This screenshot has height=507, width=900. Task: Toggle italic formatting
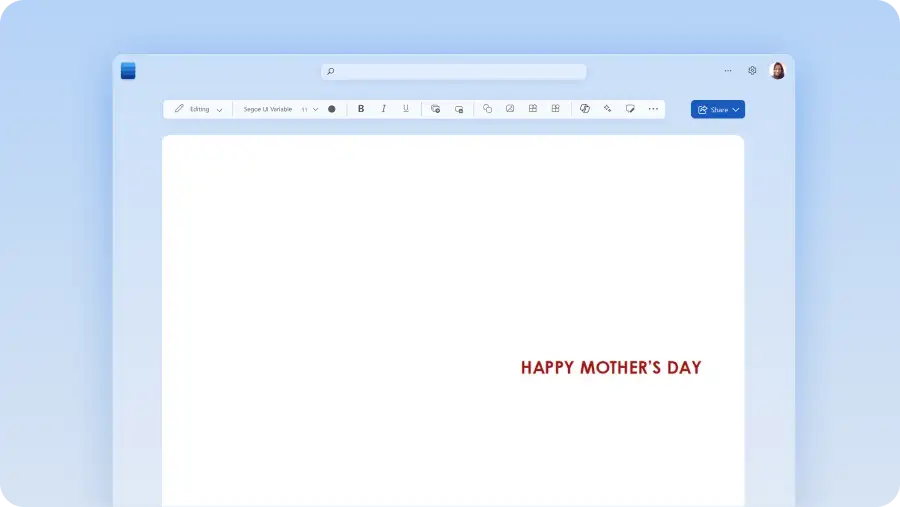tap(383, 109)
